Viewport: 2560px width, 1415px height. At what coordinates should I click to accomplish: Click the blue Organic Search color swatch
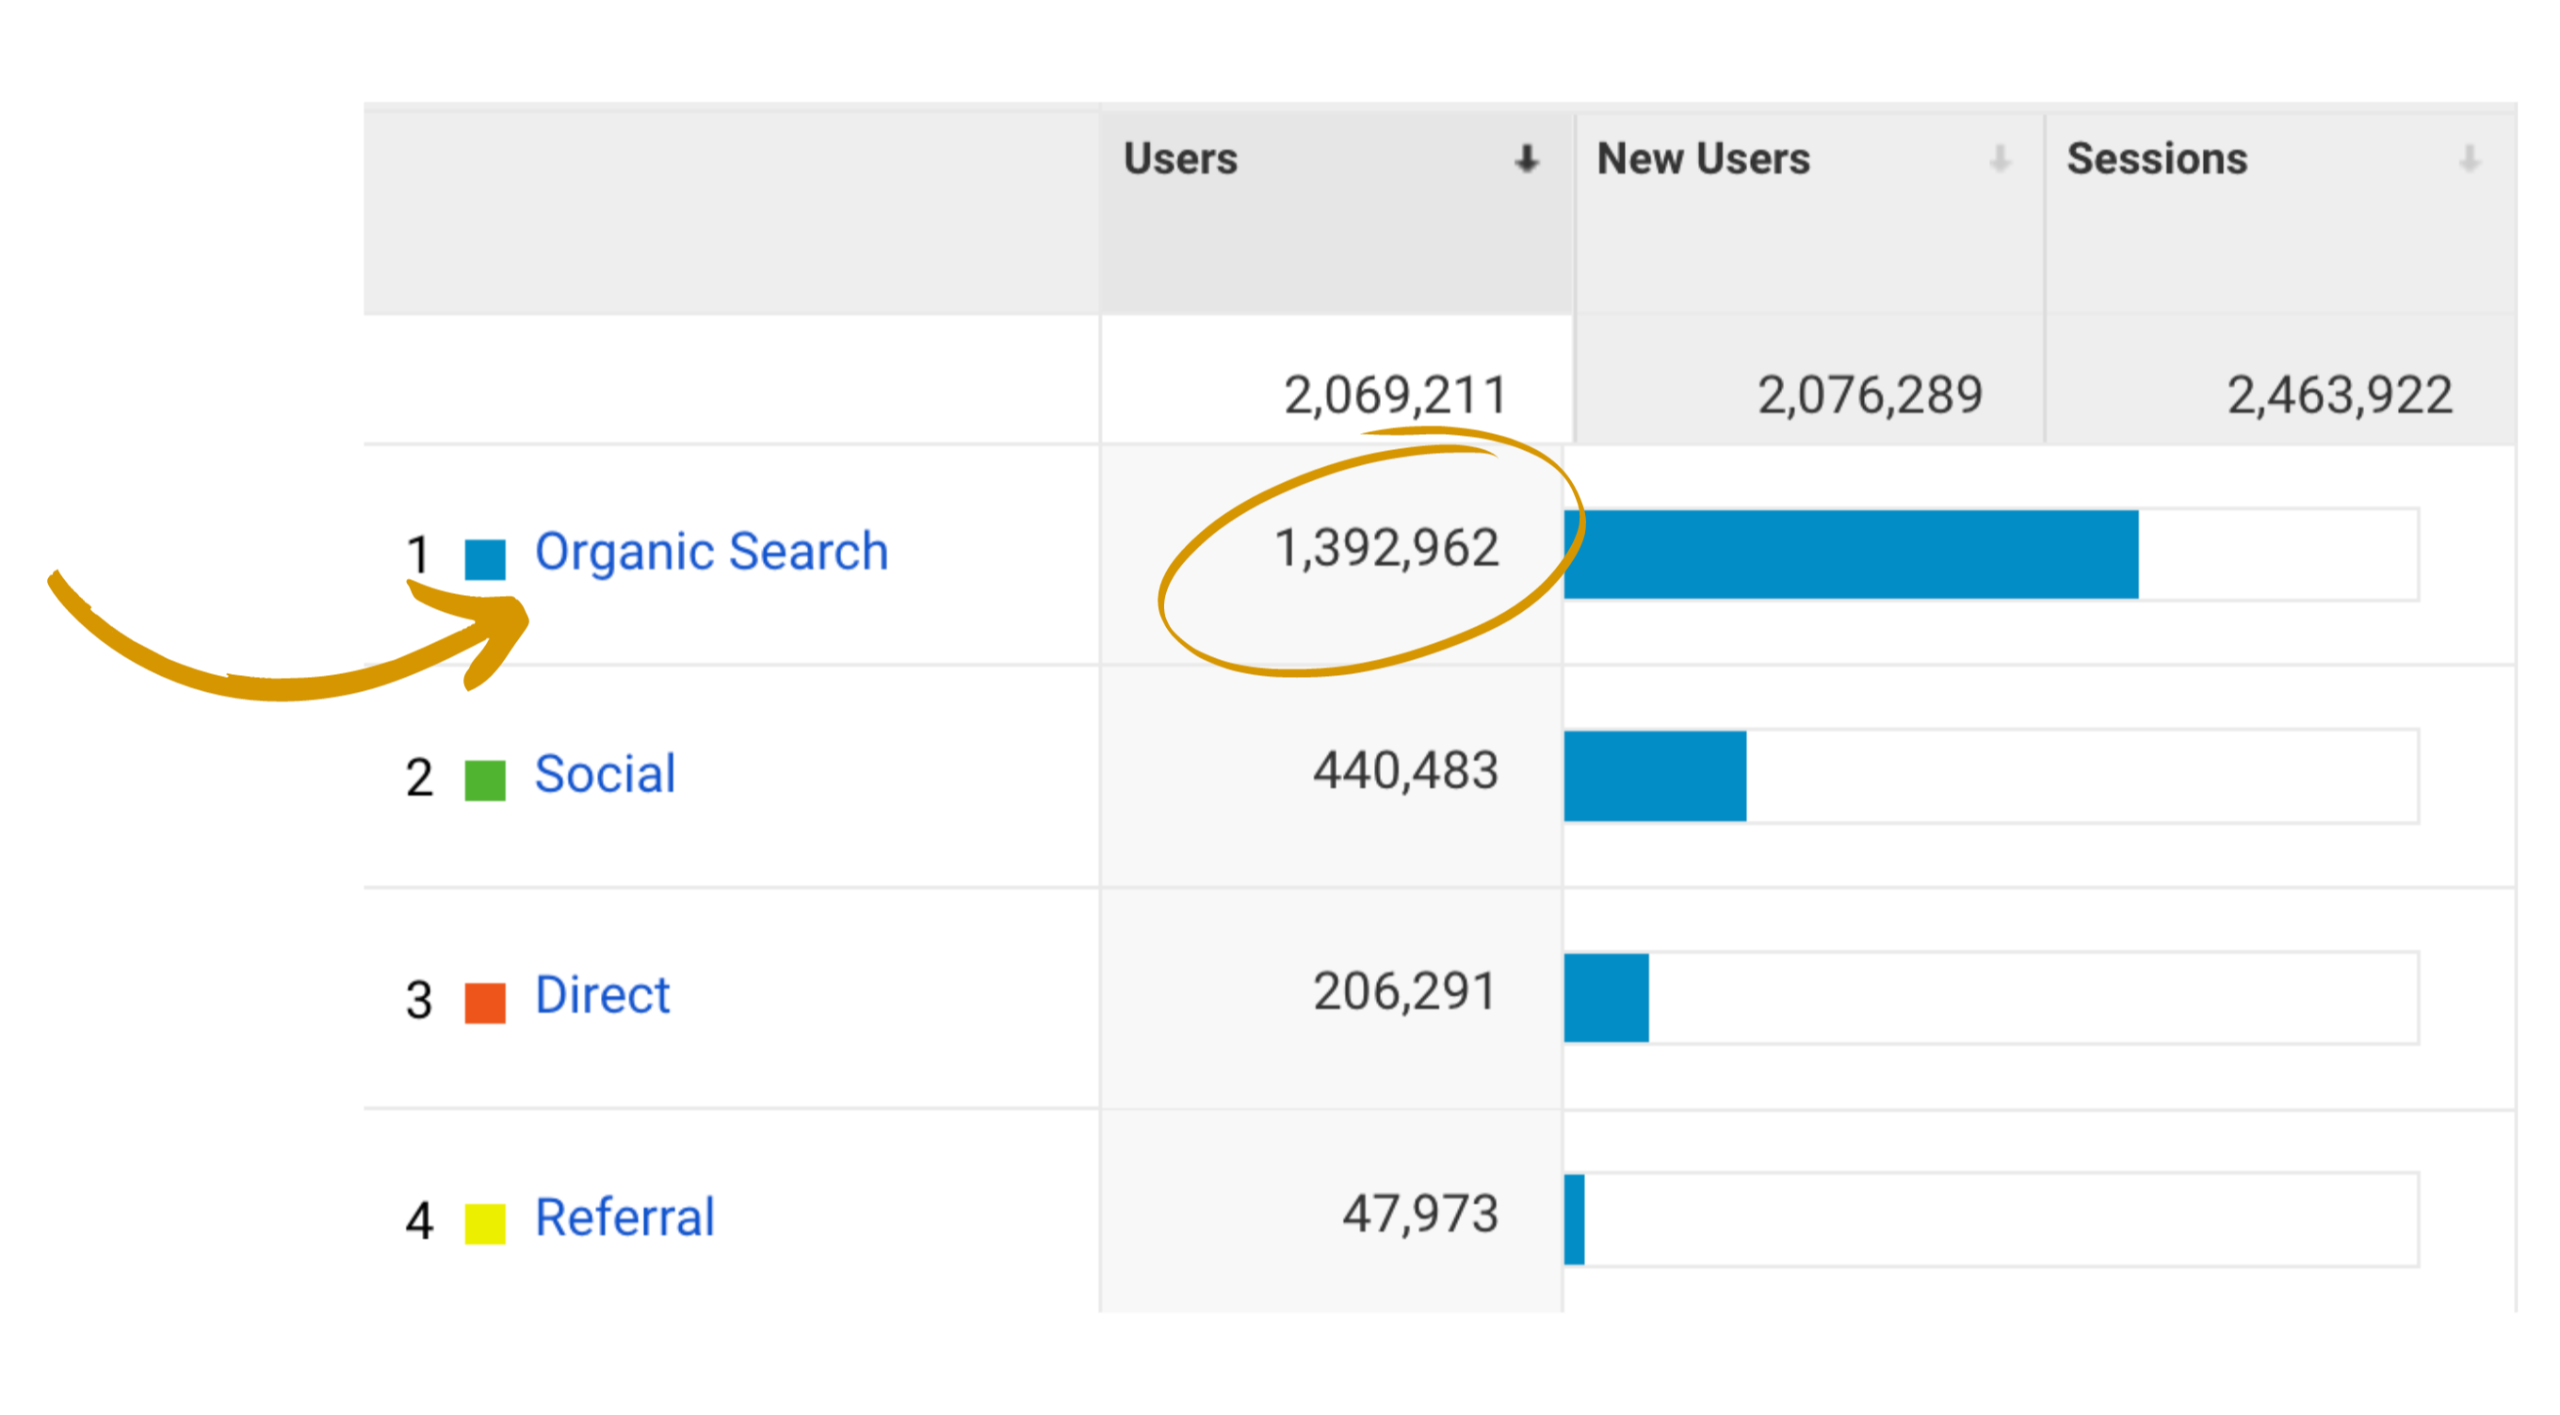coord(485,559)
